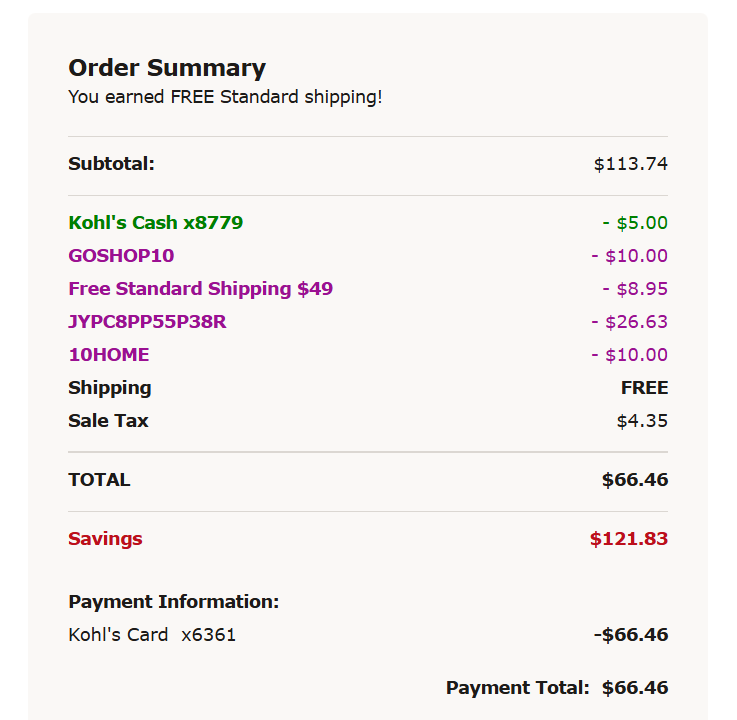Click Free Standard Shipping $49 promo
The width and height of the screenshot is (737, 720).
click(201, 289)
